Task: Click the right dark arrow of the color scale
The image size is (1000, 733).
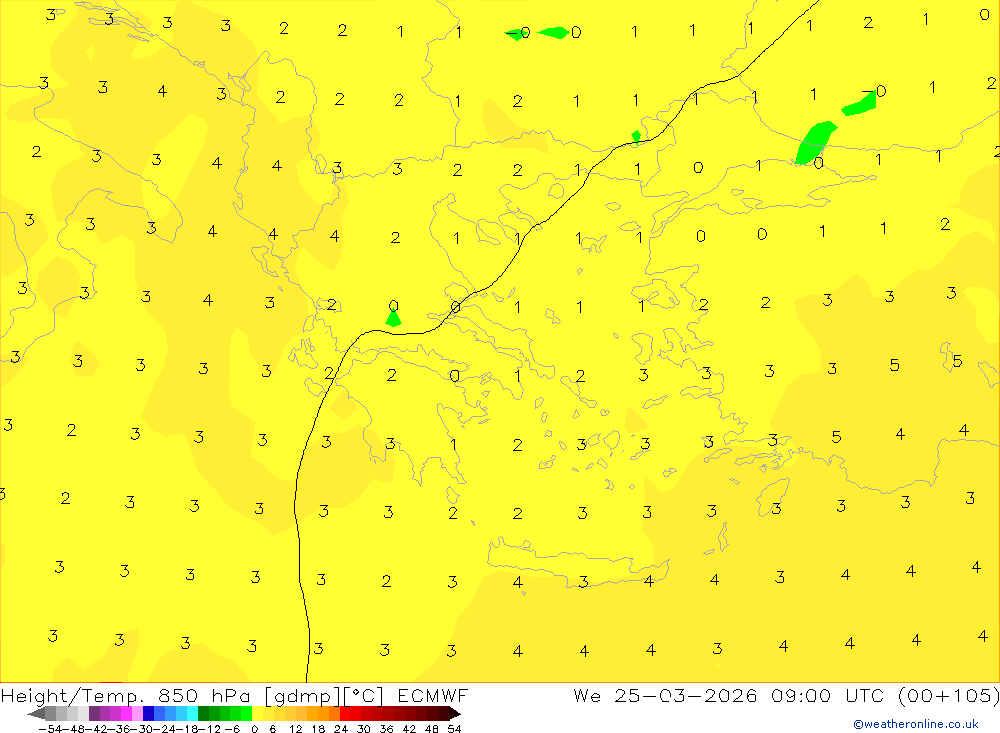Action: point(455,713)
